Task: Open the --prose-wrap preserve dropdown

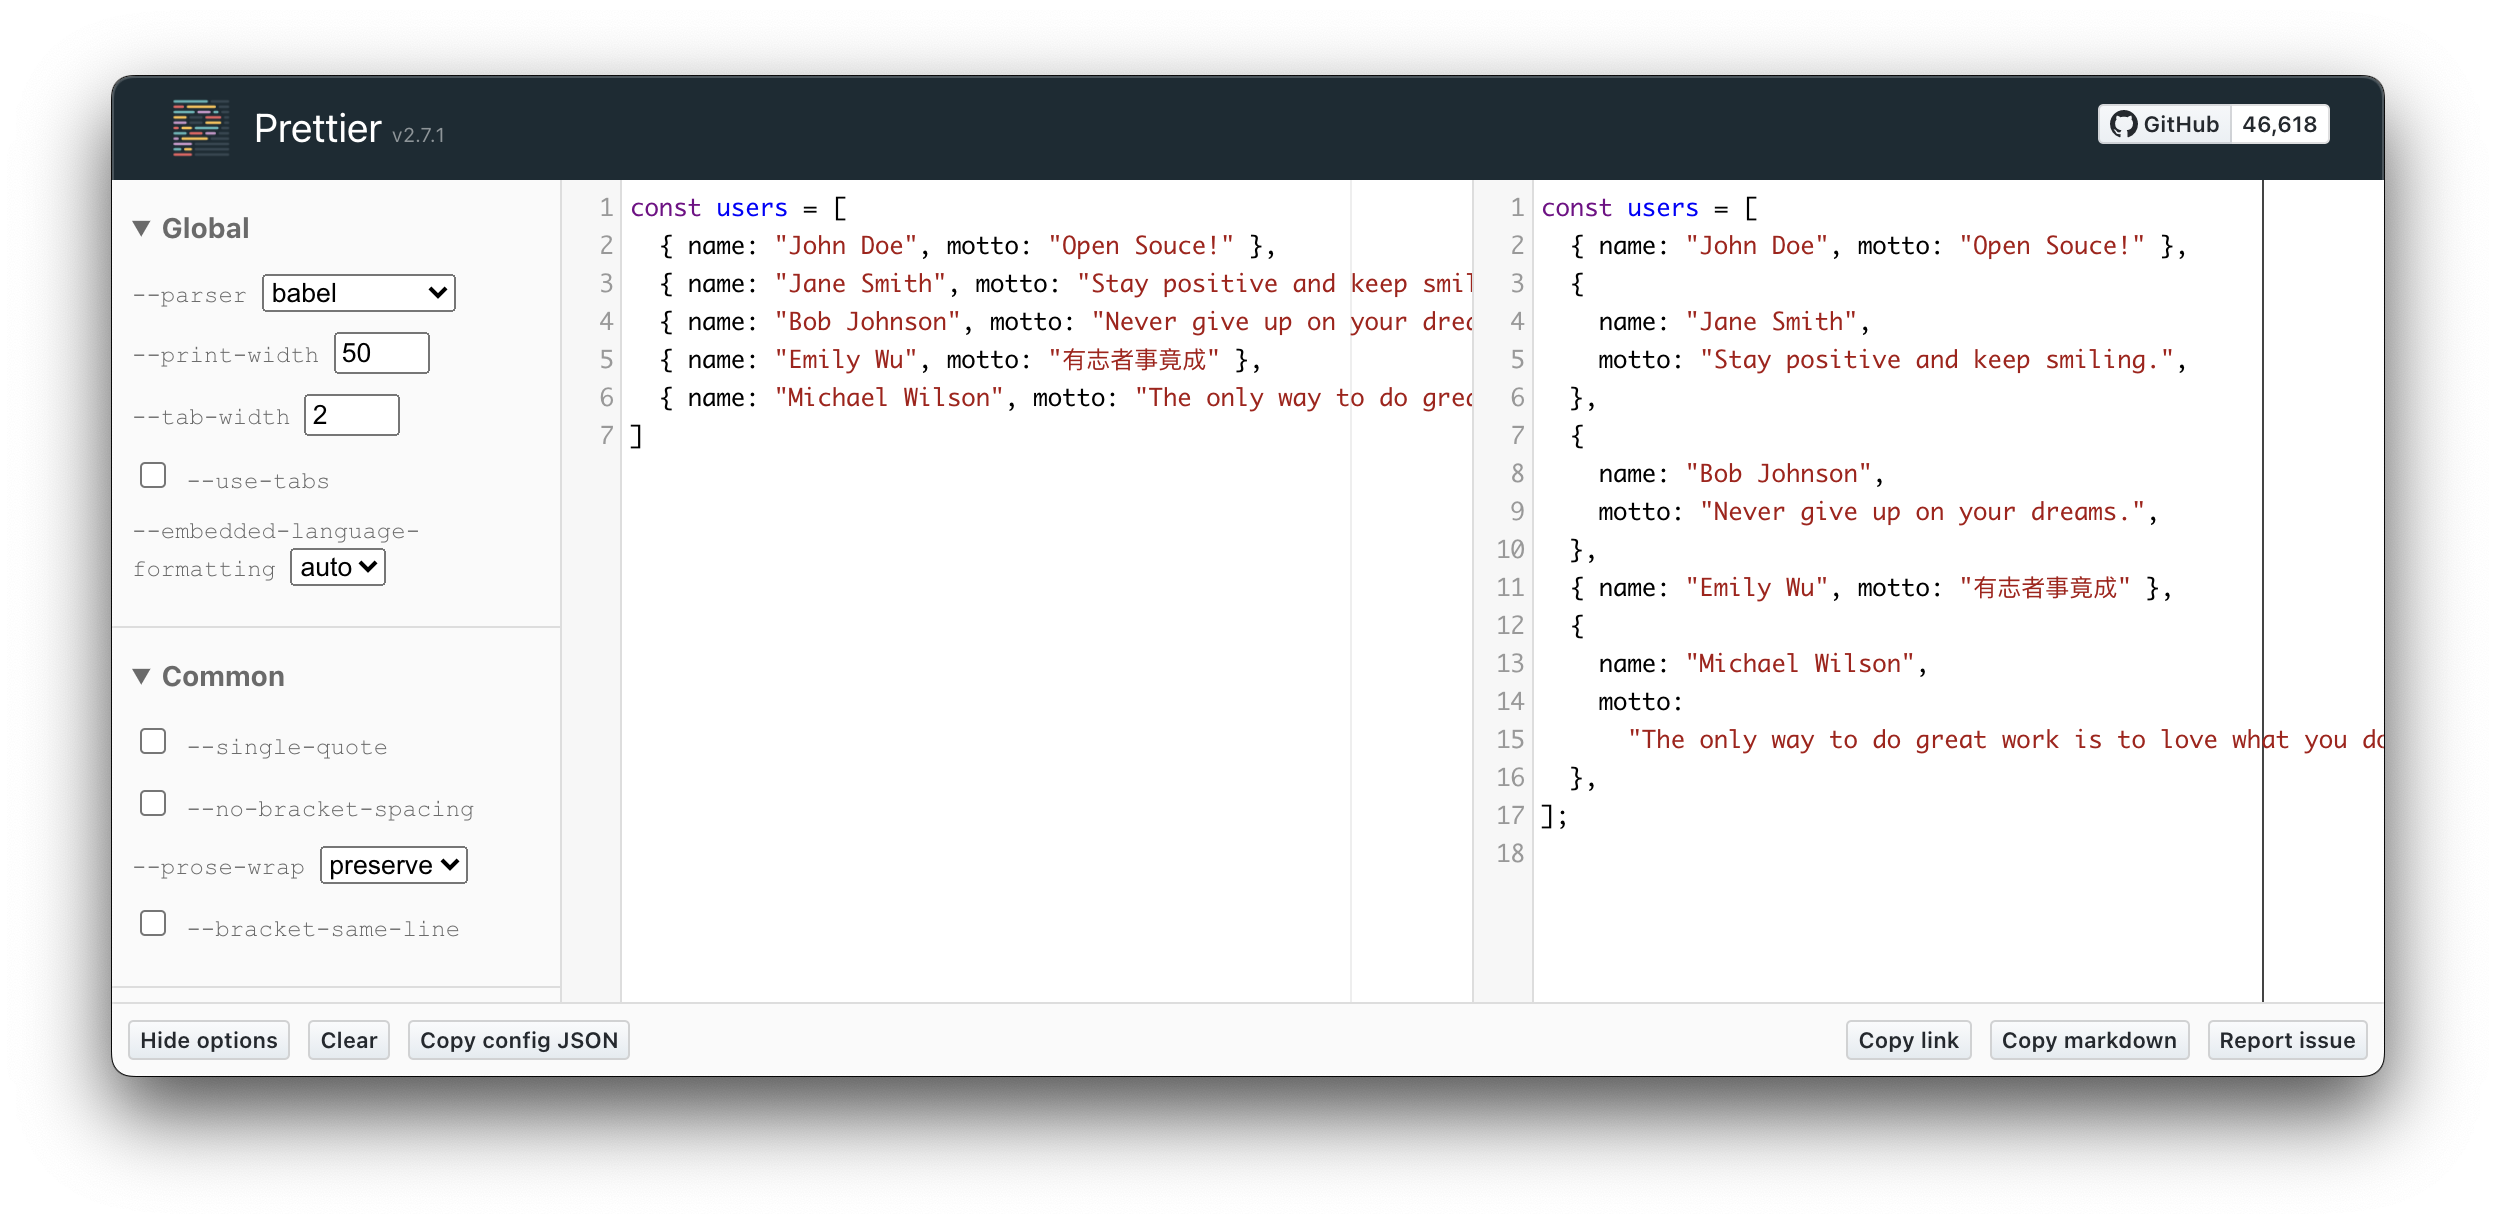Action: pyautogui.click(x=394, y=865)
